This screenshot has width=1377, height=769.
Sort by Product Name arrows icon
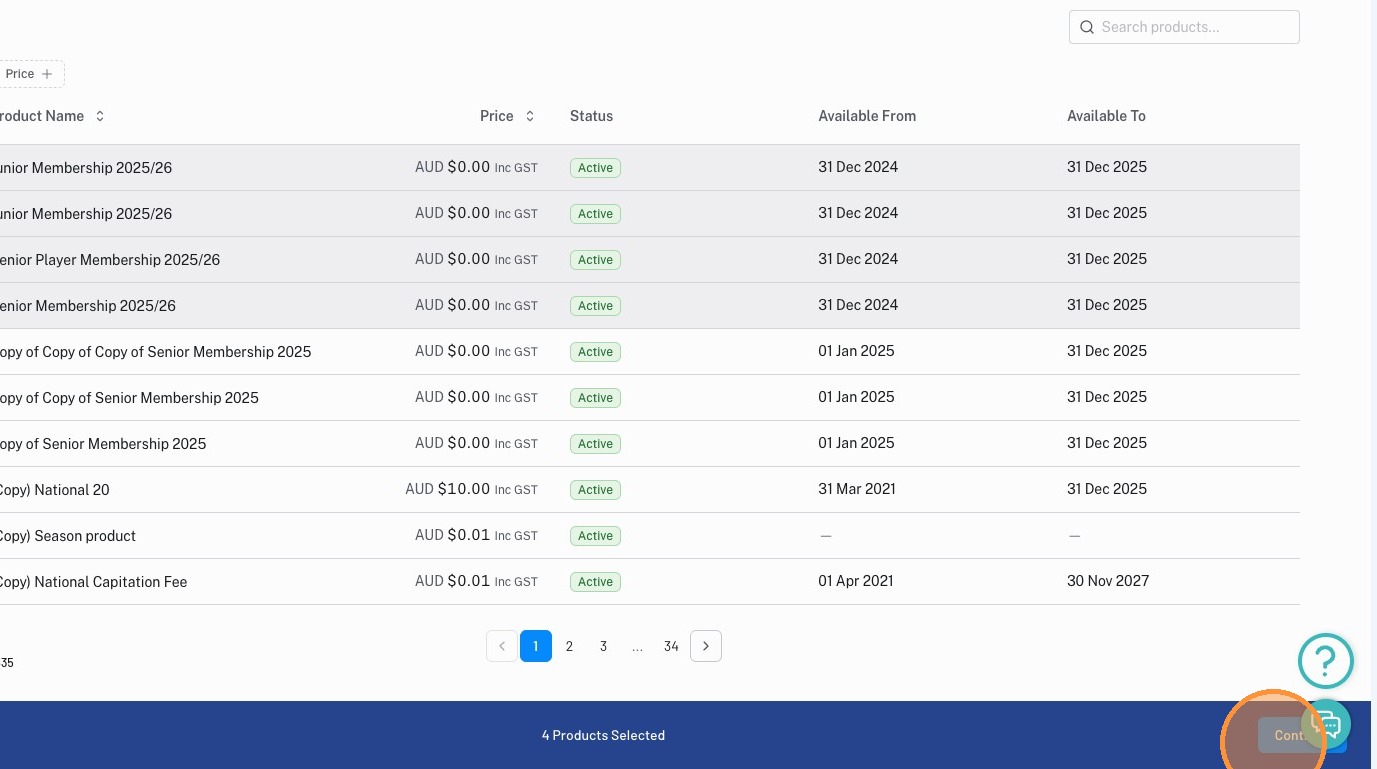(100, 116)
